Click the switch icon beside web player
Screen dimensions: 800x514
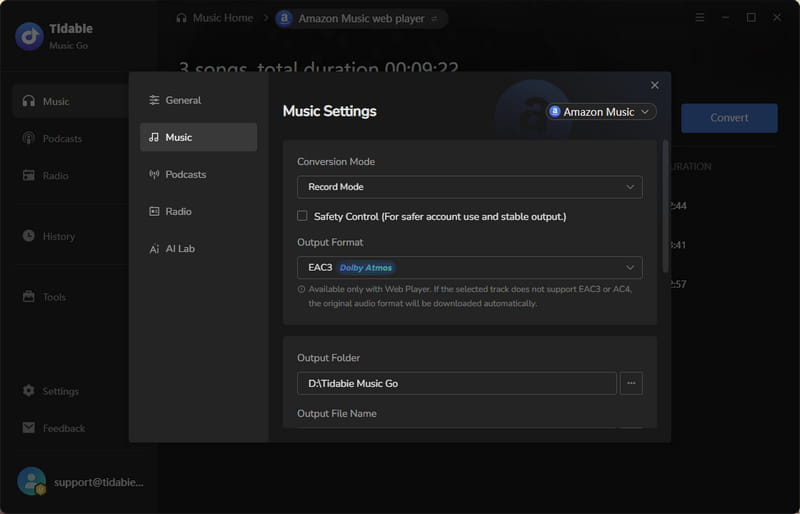pos(435,19)
